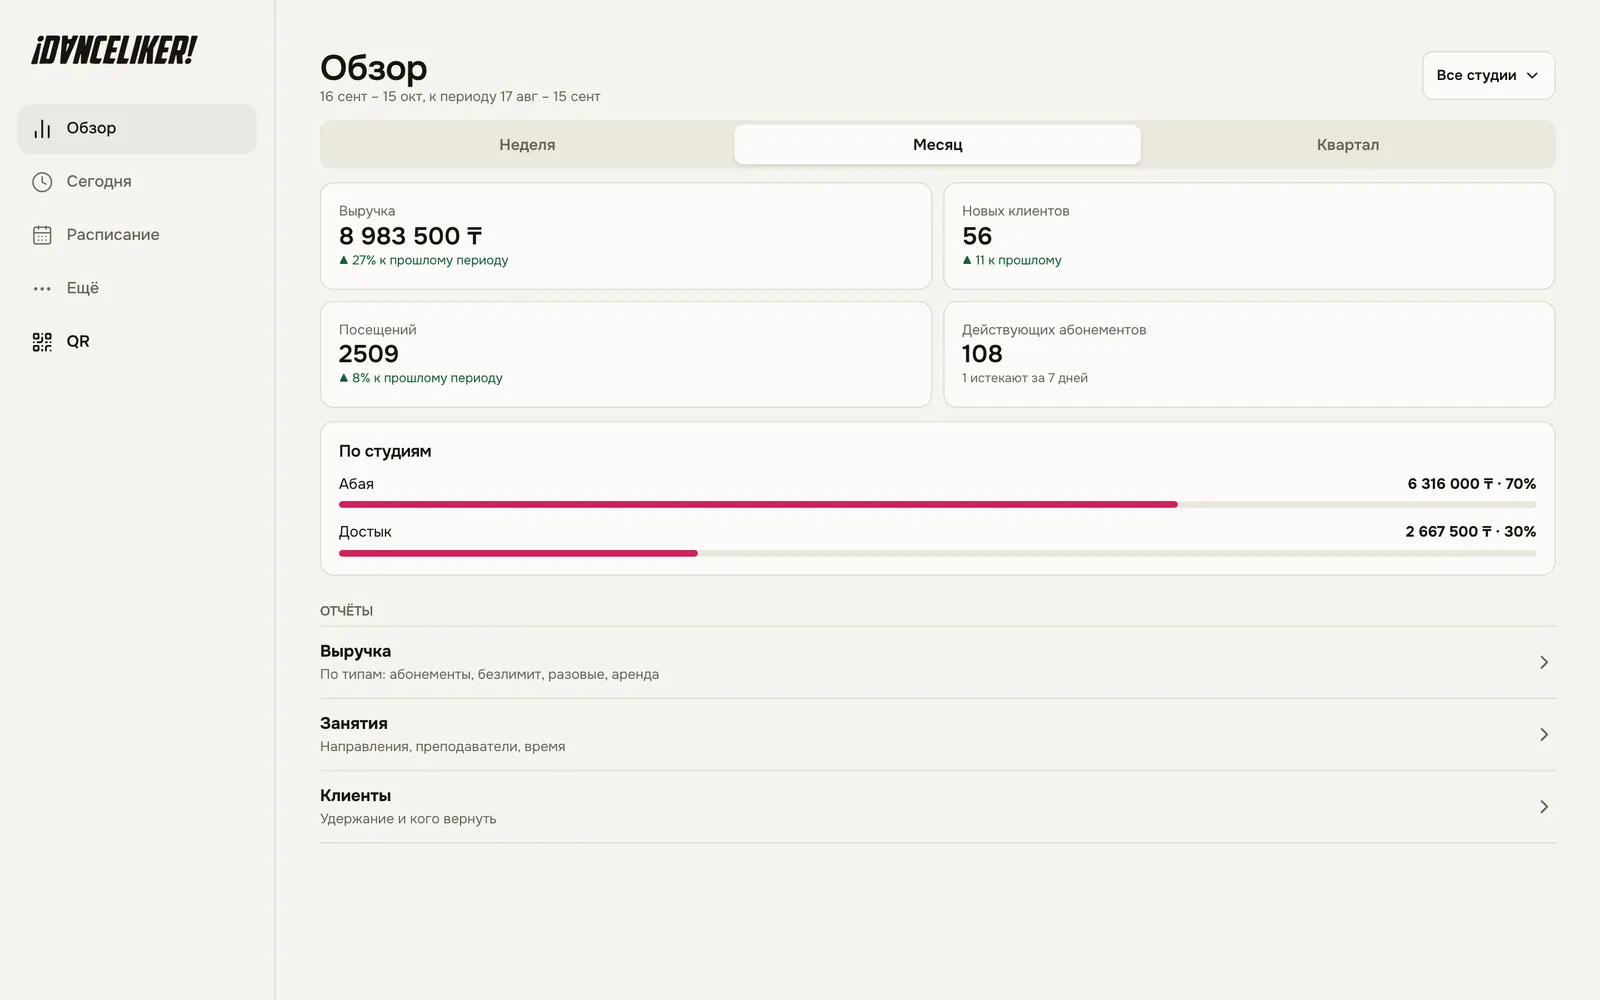The image size is (1600, 1000).
Task: Open the Новых клиентов stat card
Action: (1249, 236)
